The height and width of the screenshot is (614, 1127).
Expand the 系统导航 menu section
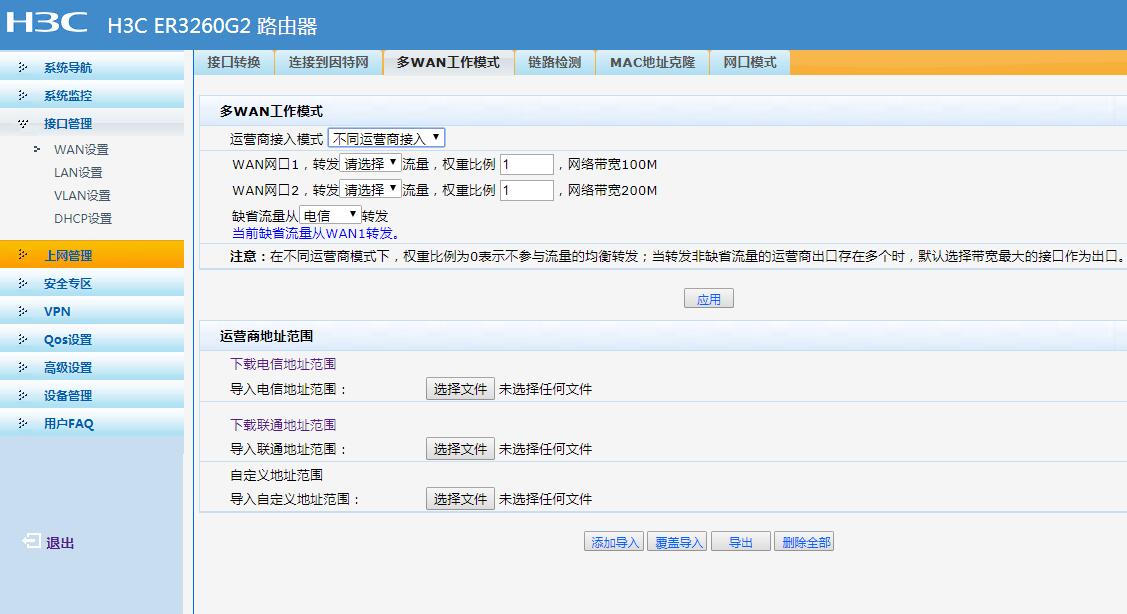pyautogui.click(x=92, y=67)
